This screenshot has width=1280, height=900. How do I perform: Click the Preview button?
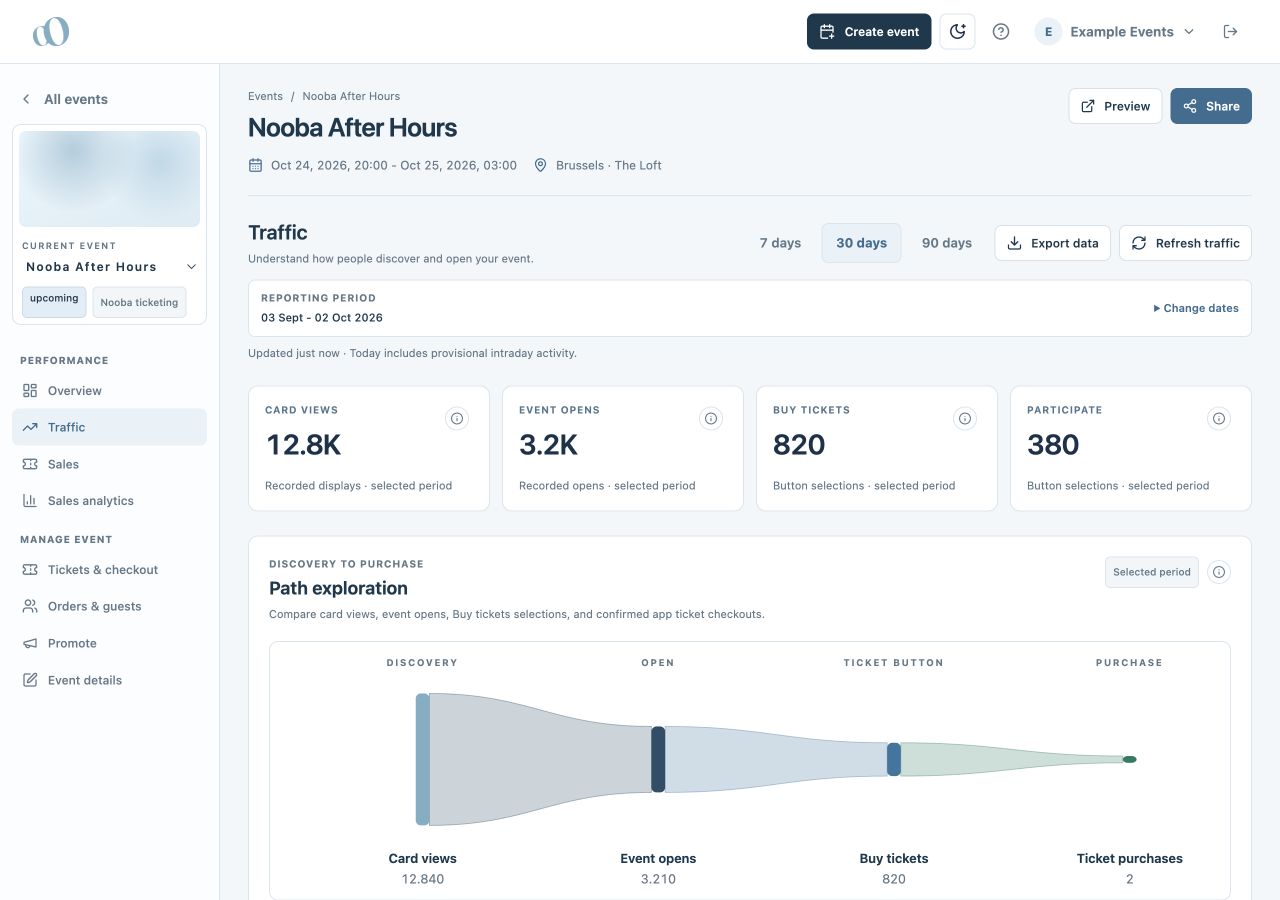1115,106
